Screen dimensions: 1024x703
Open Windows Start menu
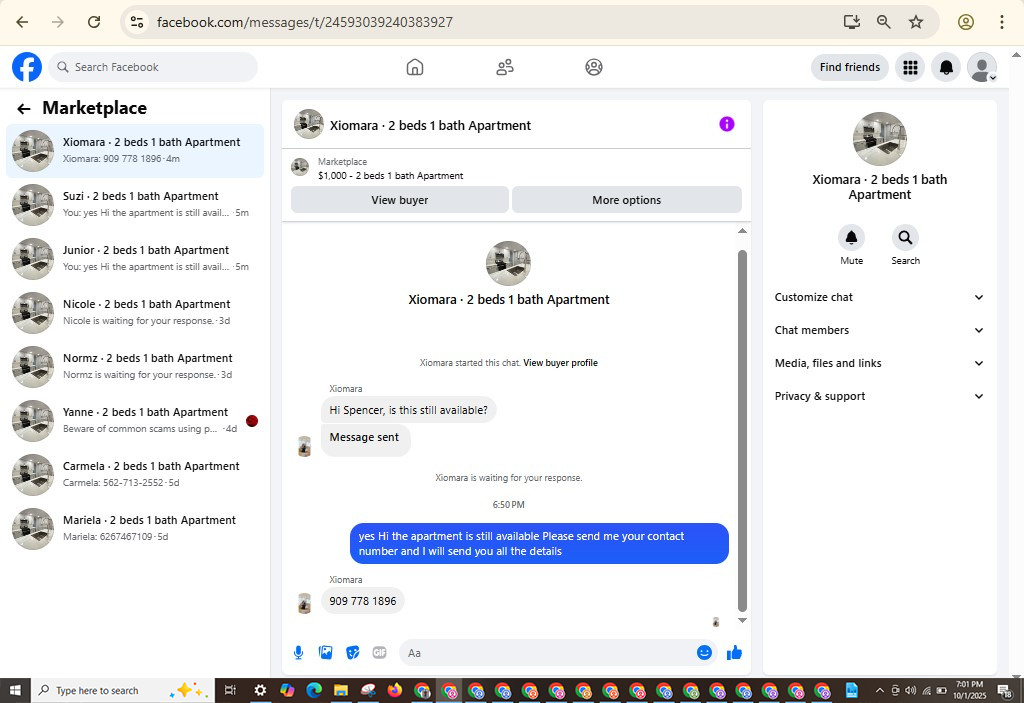coord(15,690)
